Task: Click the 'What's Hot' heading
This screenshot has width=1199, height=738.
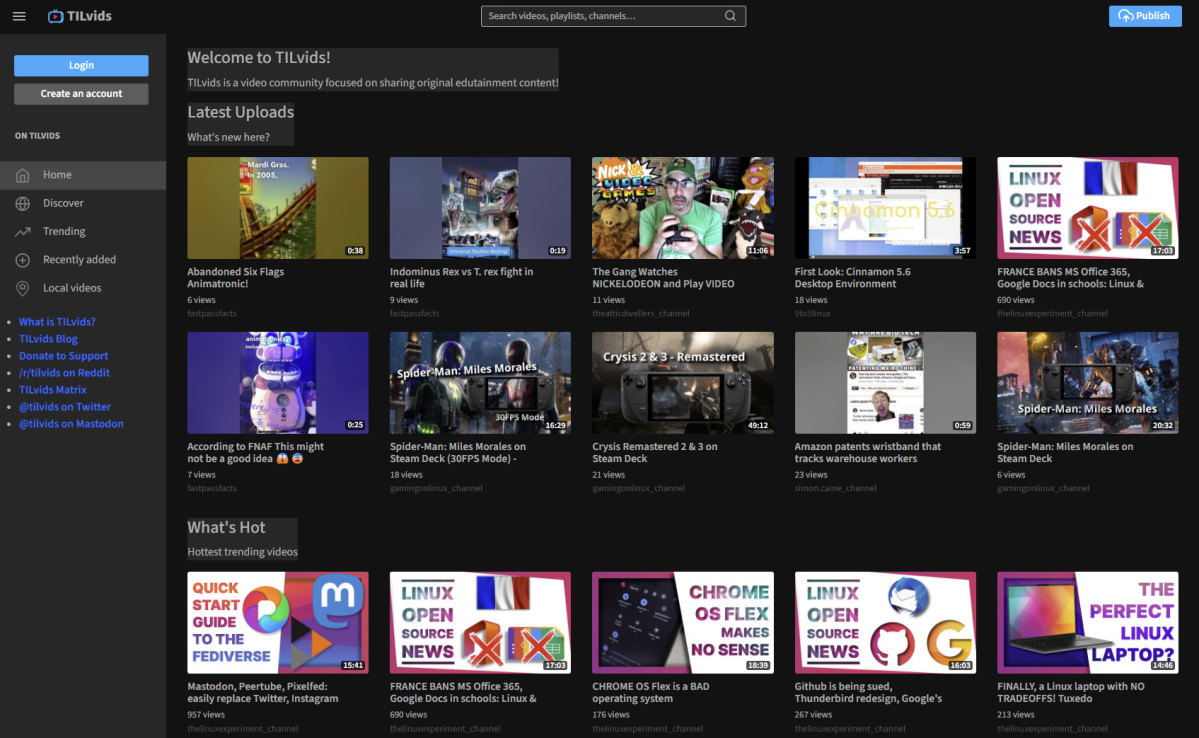Action: 226,528
